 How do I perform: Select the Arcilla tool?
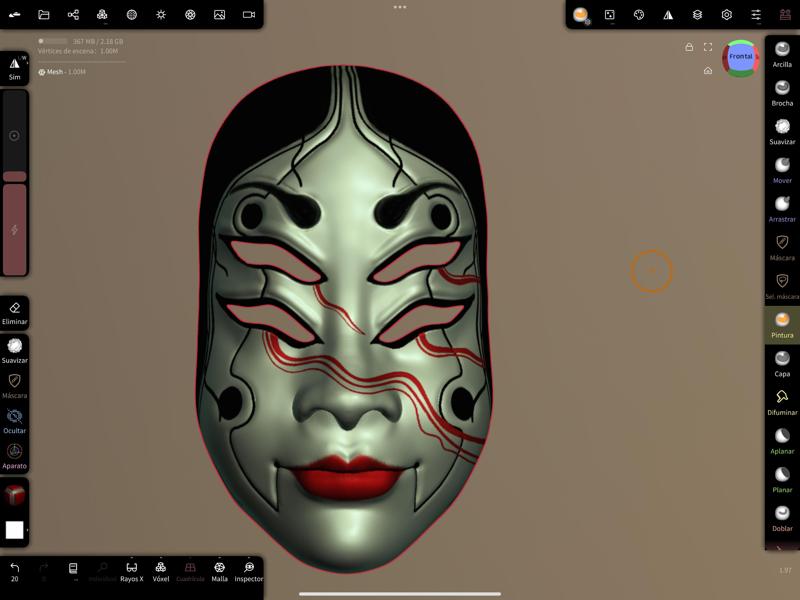(x=782, y=55)
